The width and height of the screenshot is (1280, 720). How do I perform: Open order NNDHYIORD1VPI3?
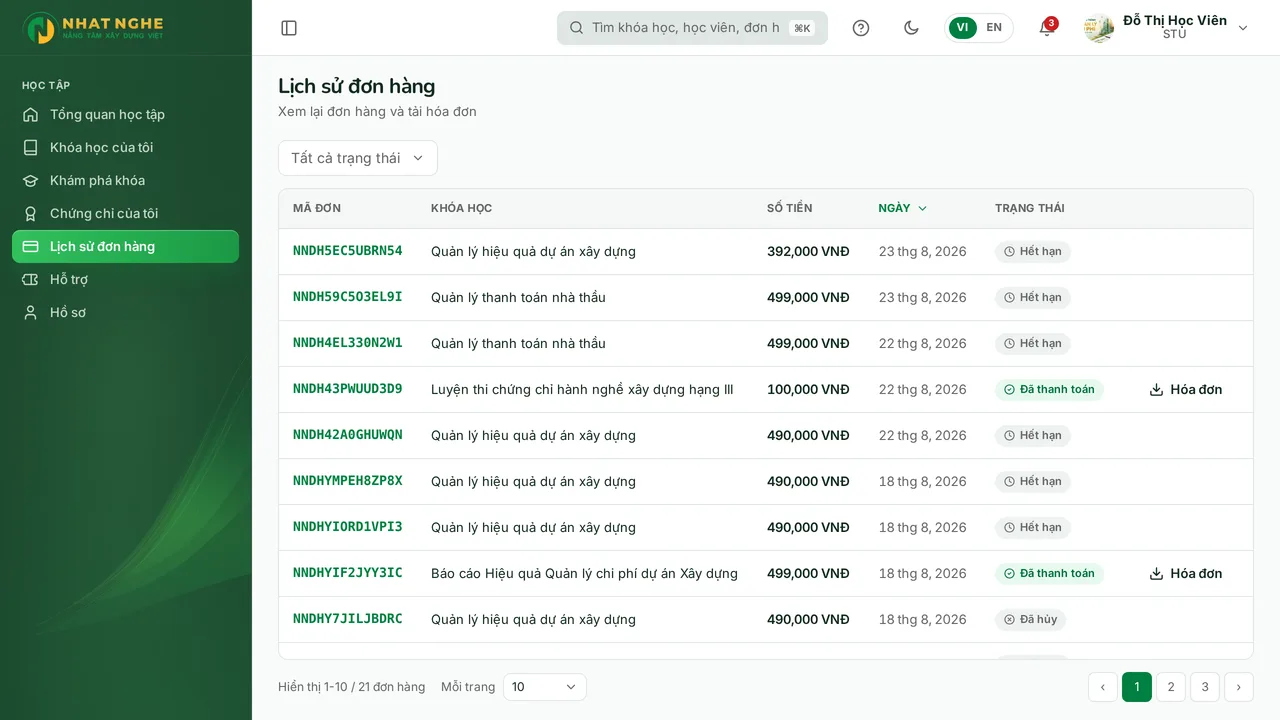[x=348, y=527]
